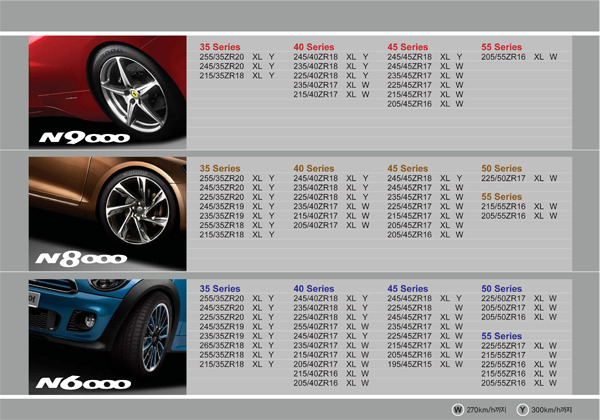Select 215/55ZR17 tire size row
Image resolution: width=600 pixels, height=420 pixels.
(x=519, y=355)
